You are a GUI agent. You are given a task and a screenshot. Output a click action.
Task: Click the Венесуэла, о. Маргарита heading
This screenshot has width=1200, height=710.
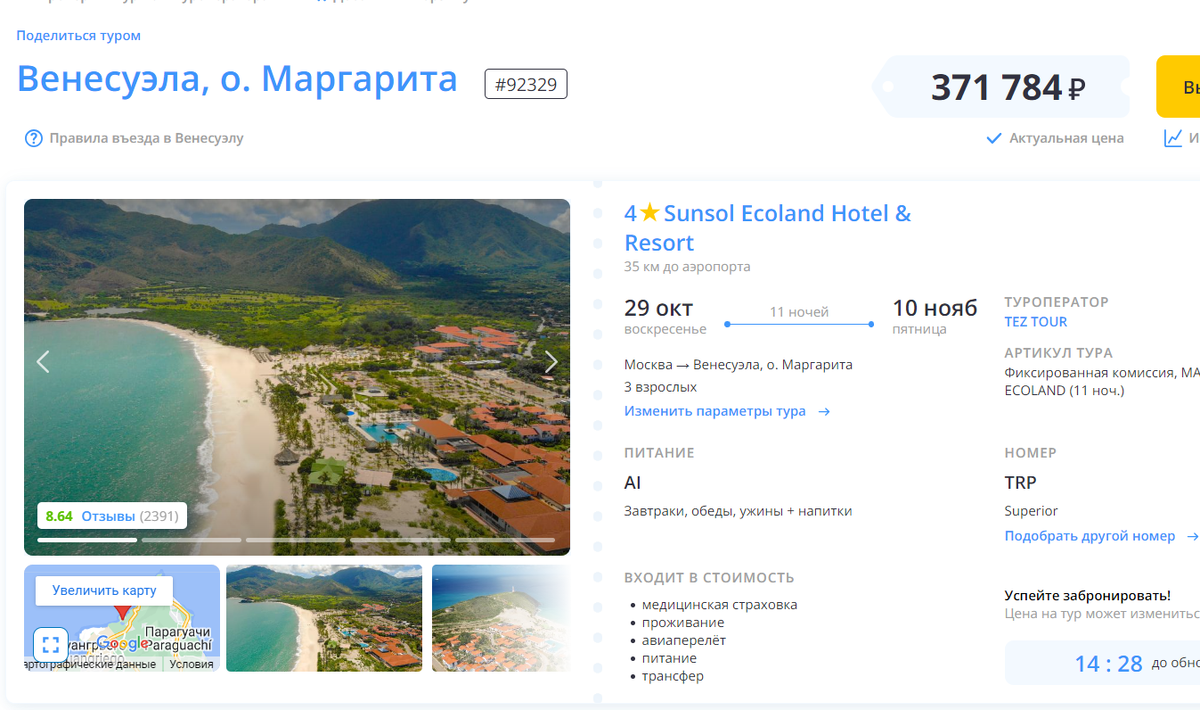click(x=237, y=79)
